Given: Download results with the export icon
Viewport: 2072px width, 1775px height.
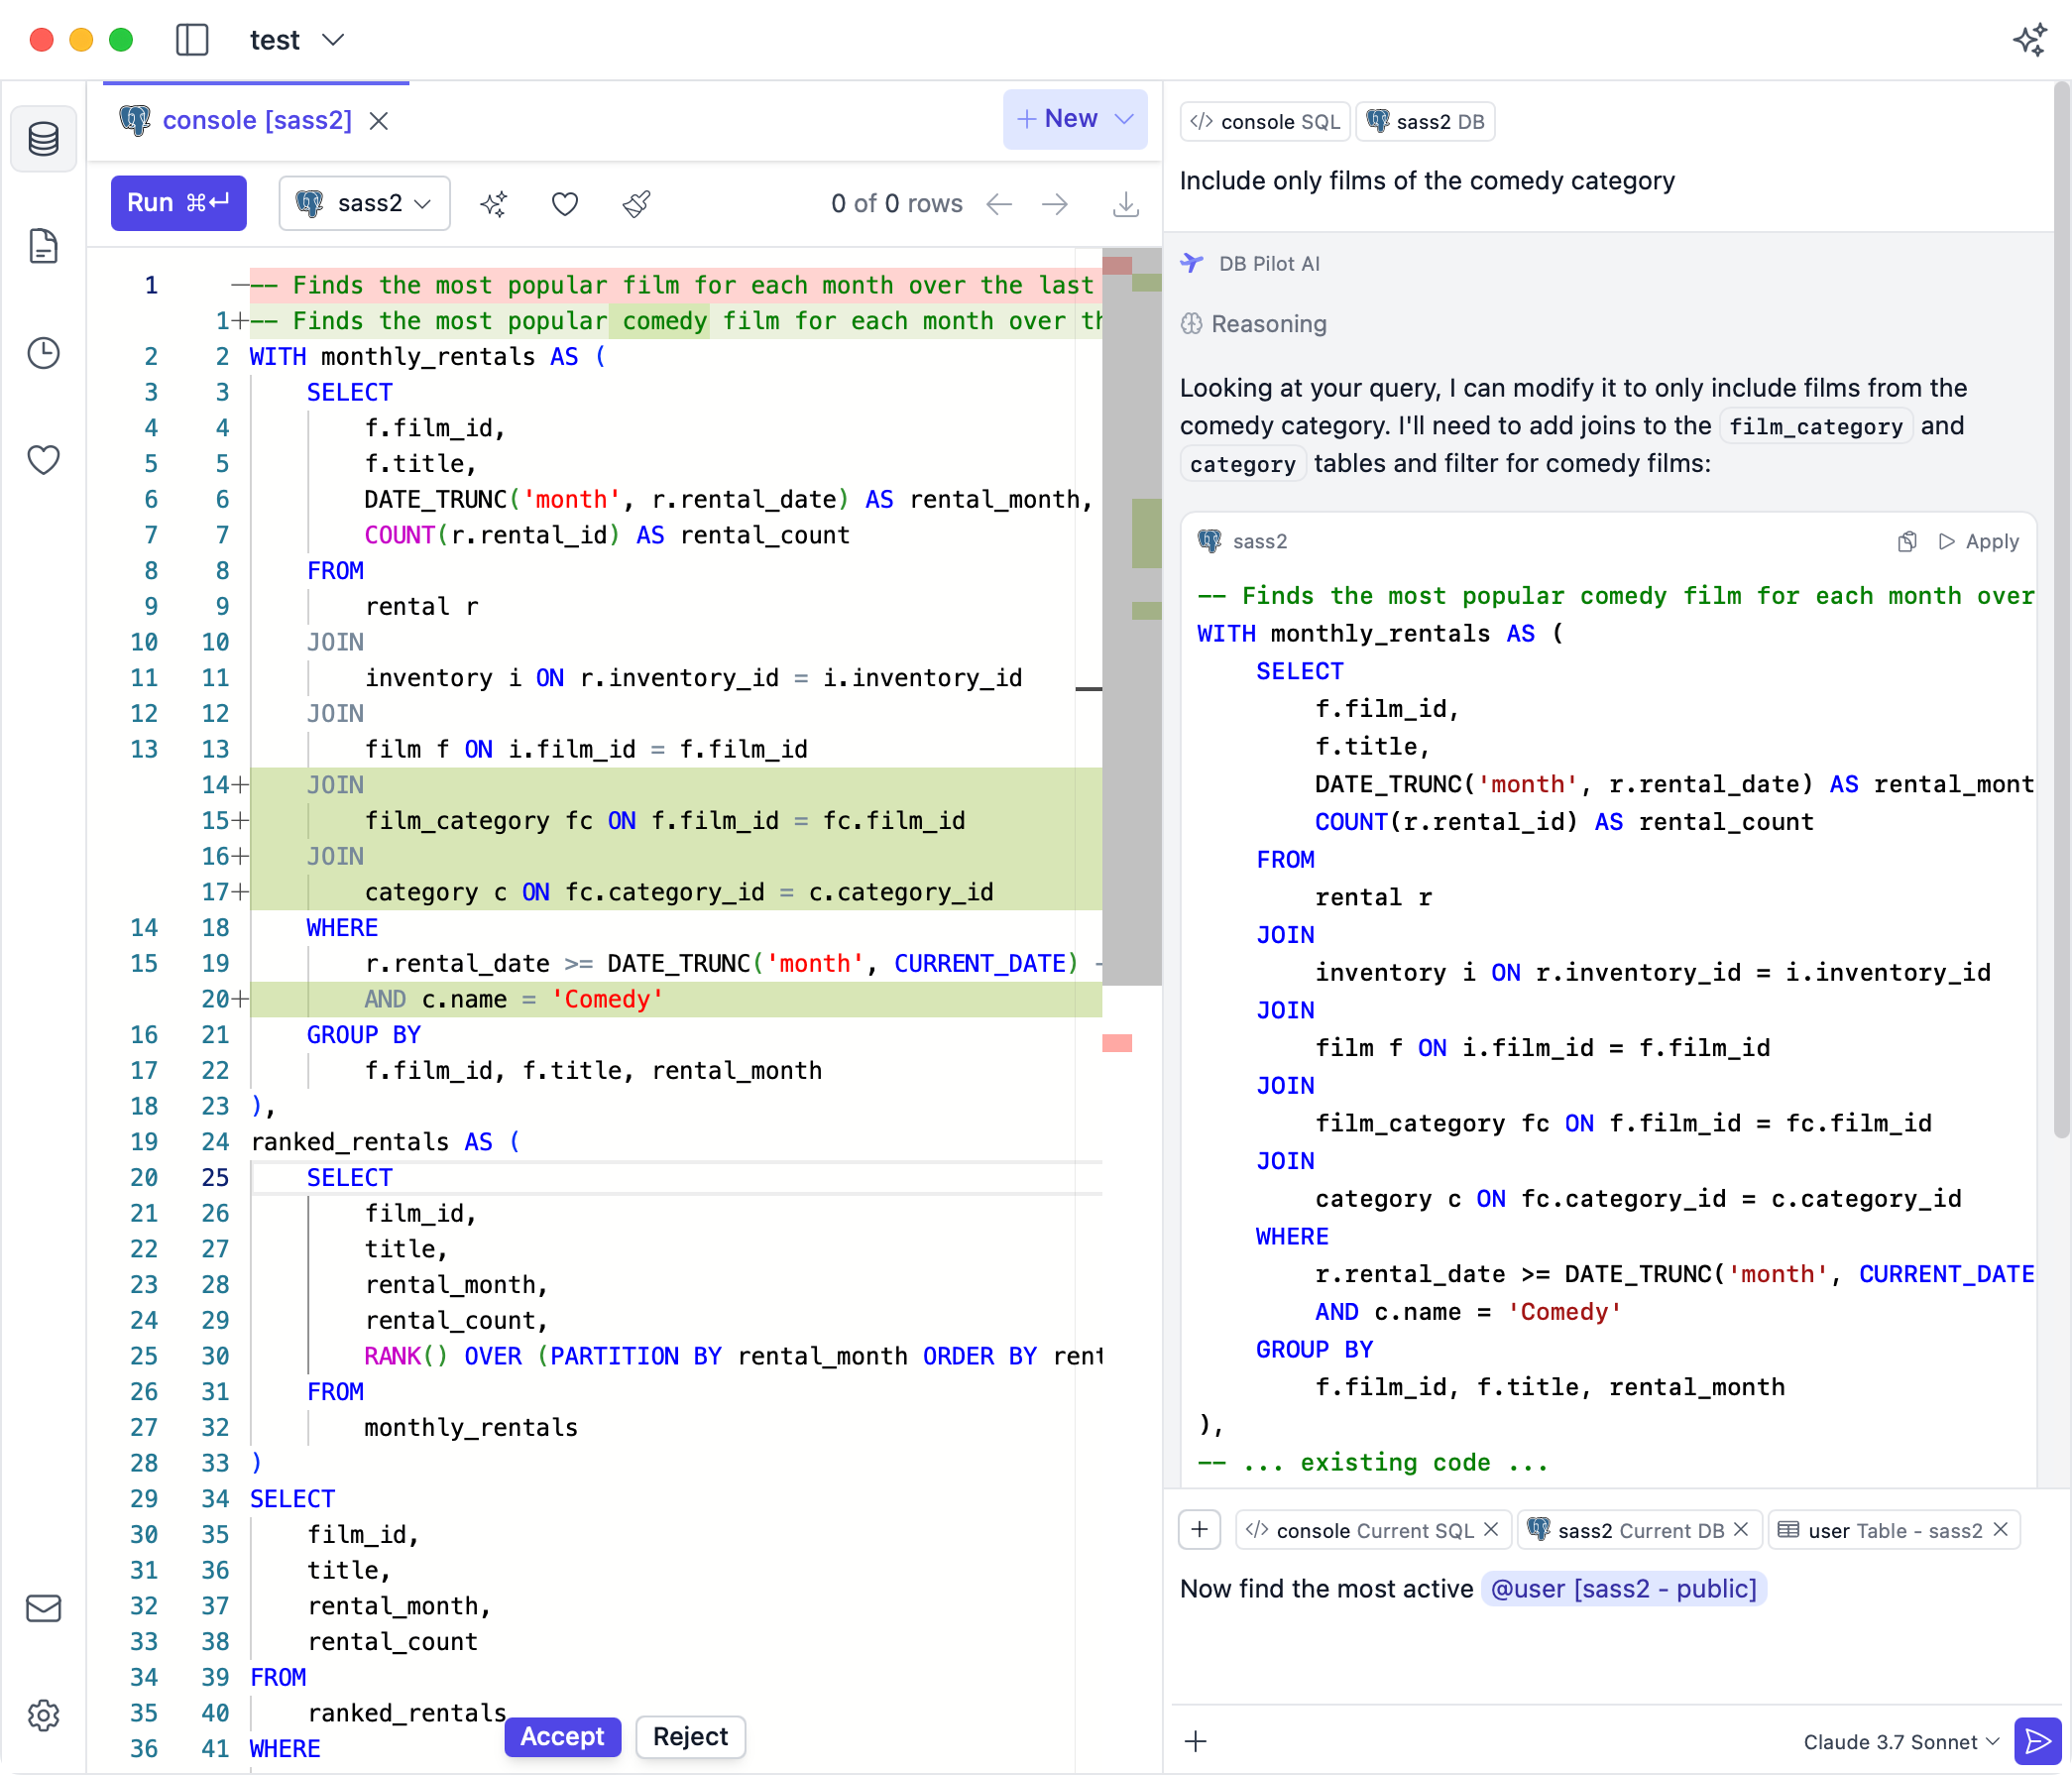Looking at the screenshot, I should point(1126,204).
